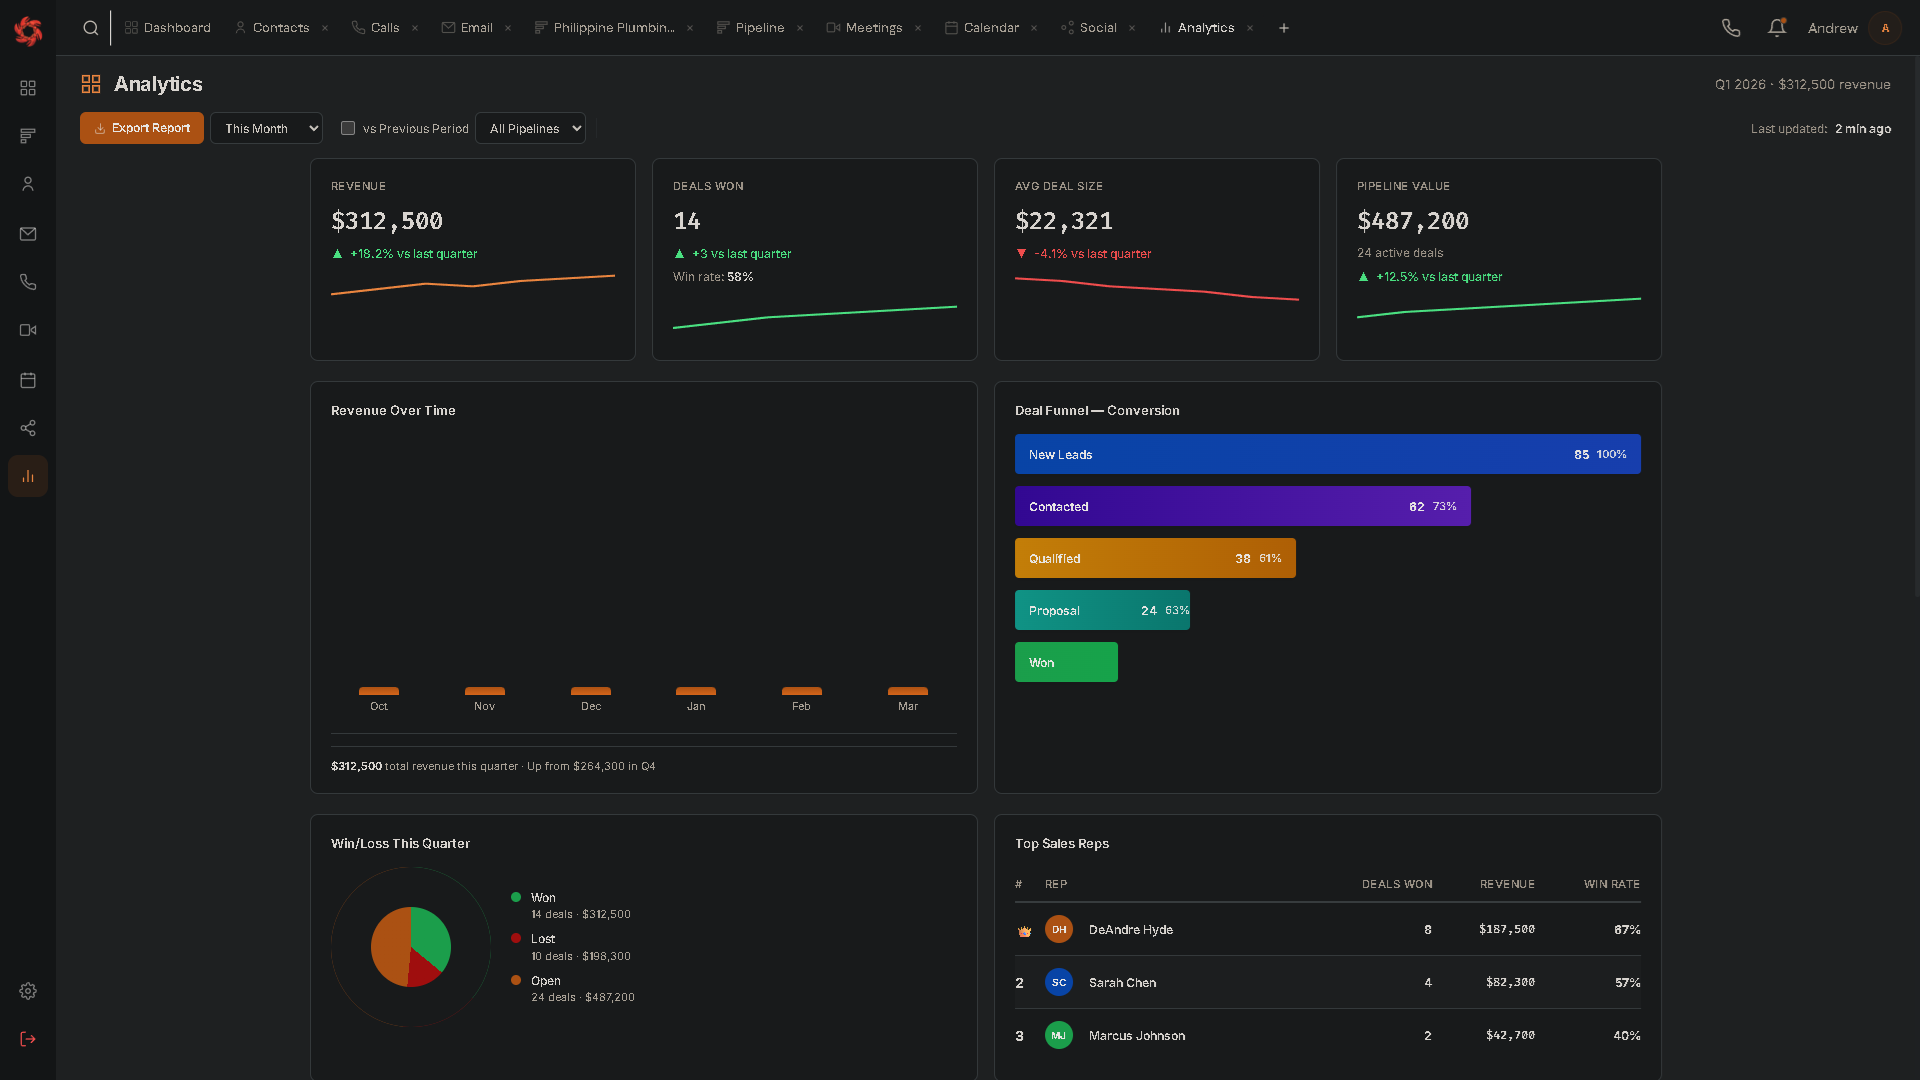Click the Won green legend dot
The image size is (1920, 1080).
pos(516,897)
